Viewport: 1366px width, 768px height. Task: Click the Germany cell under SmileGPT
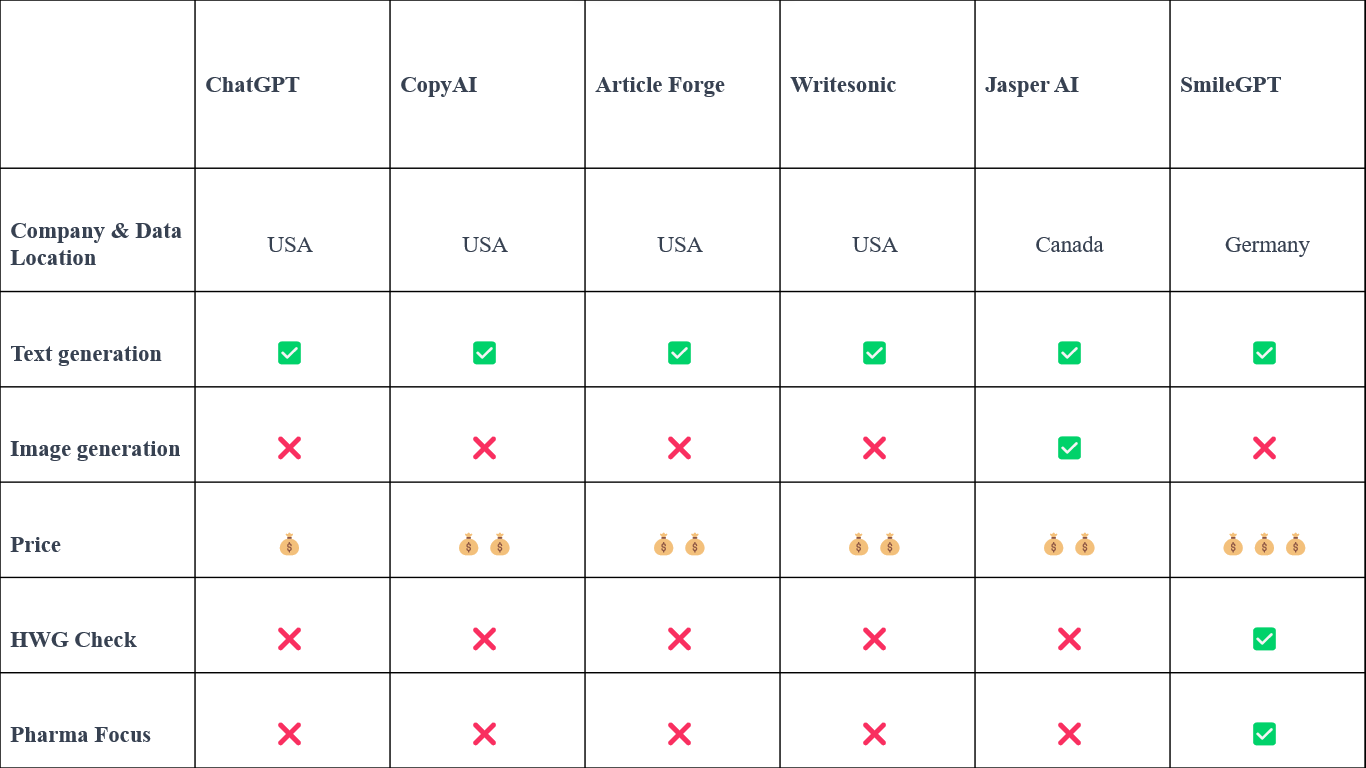[1267, 245]
